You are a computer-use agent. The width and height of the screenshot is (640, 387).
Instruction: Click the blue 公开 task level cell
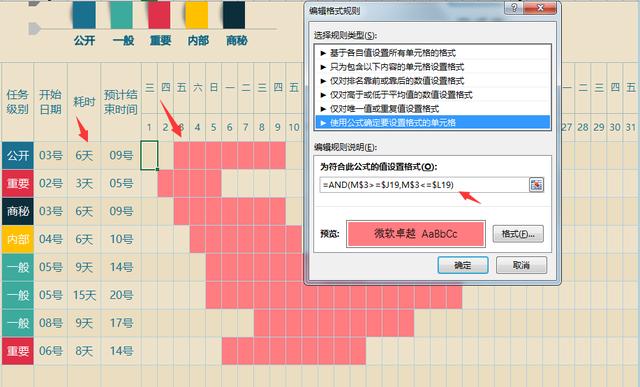pos(18,156)
